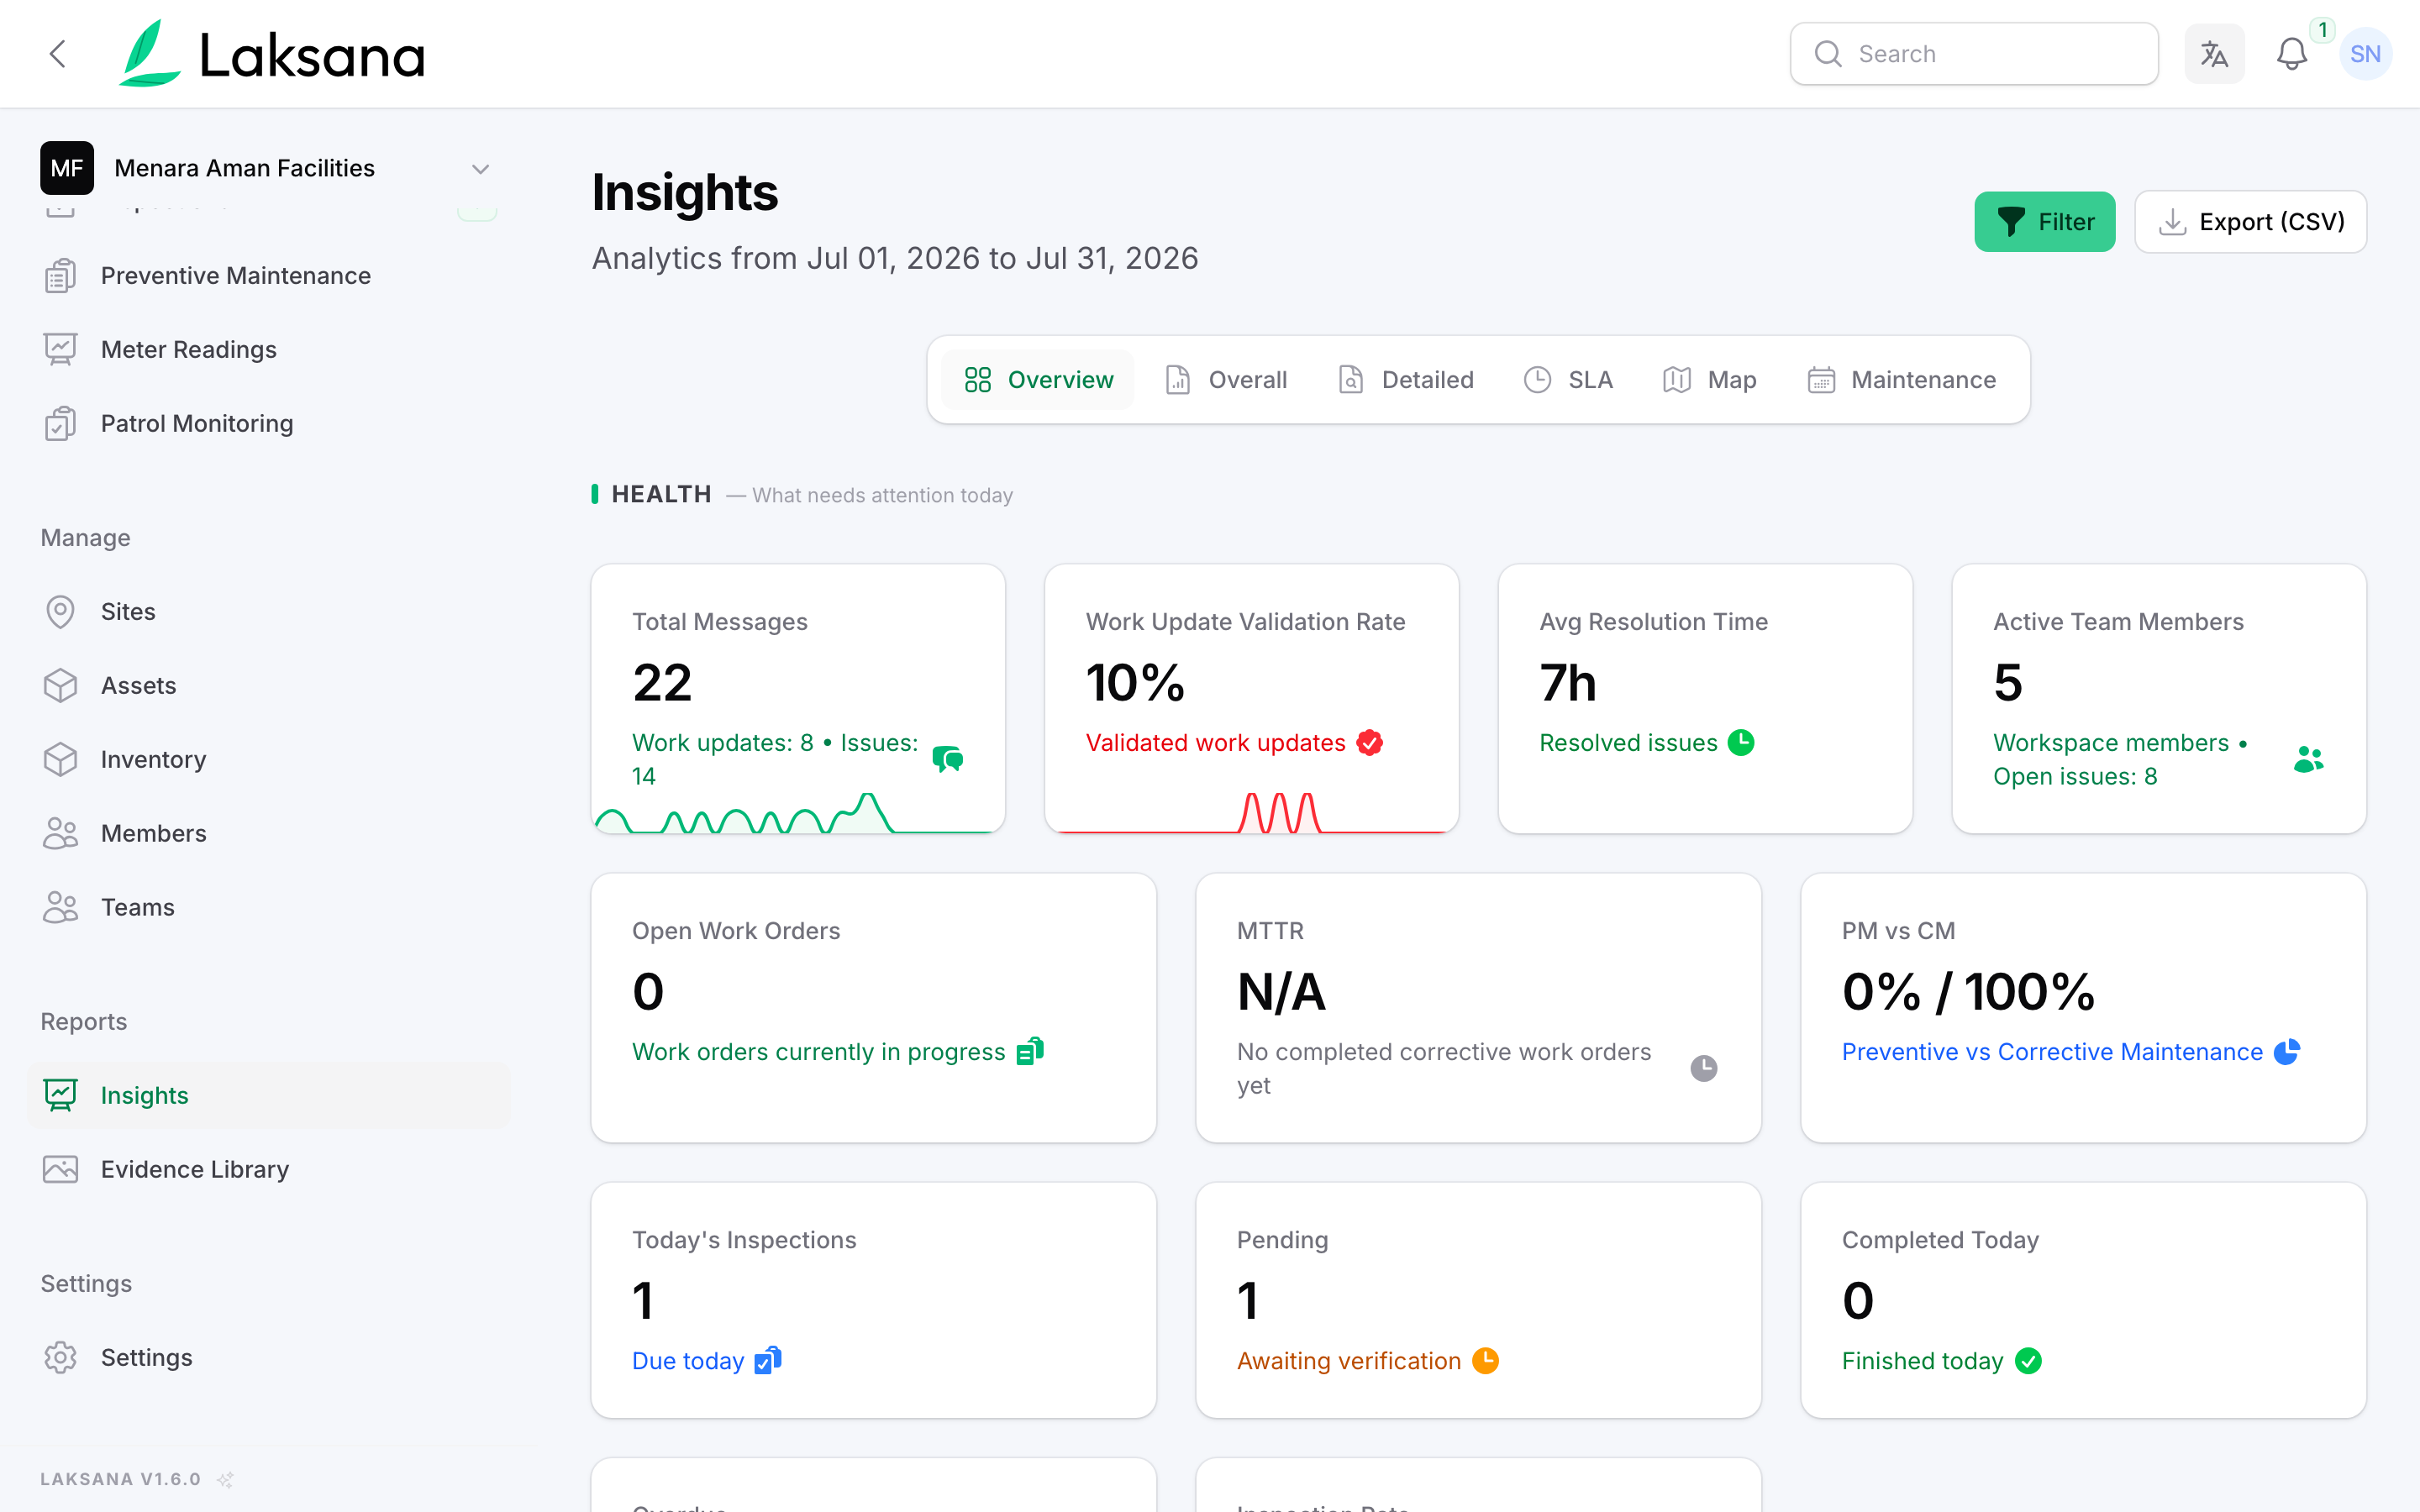
Task: Click the PM vs CM pie chart icon
Action: click(x=2287, y=1051)
